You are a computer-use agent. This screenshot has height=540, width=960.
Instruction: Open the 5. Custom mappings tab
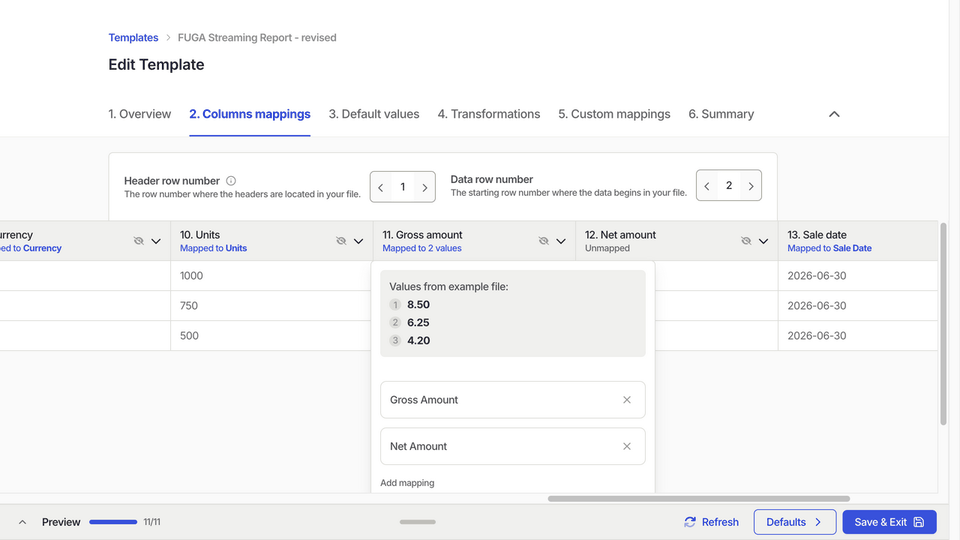(614, 114)
